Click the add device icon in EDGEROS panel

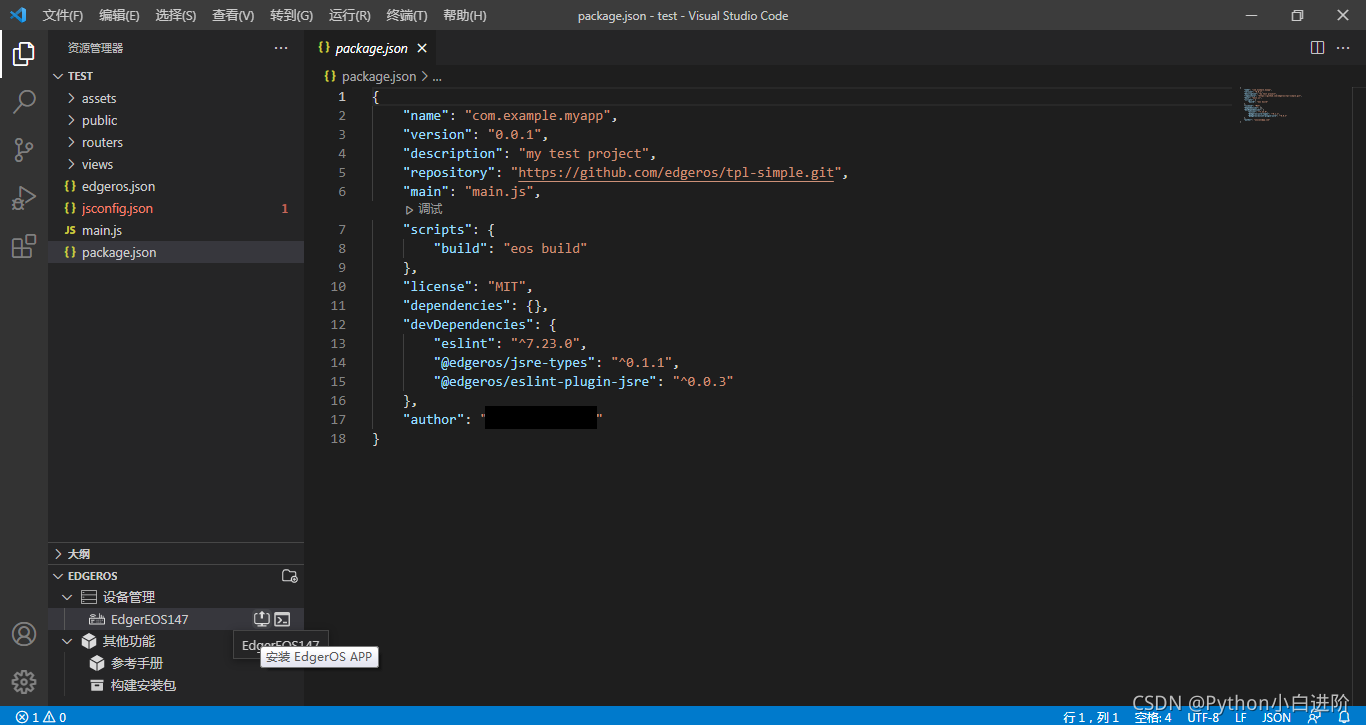coord(289,576)
